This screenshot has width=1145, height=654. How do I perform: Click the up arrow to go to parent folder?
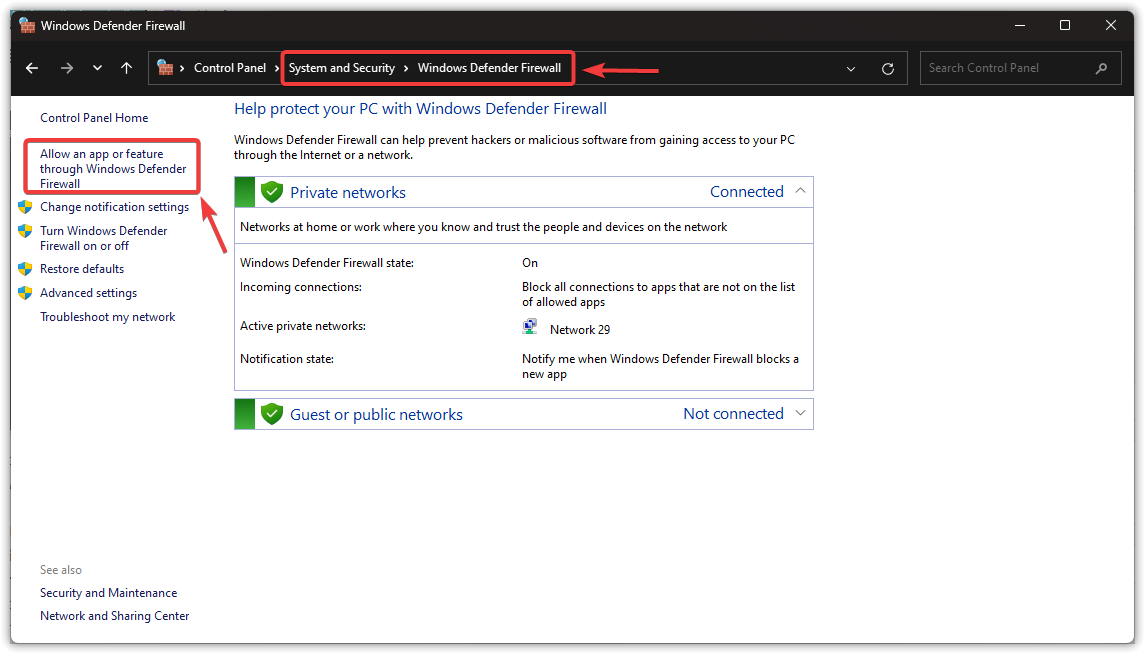[124, 67]
